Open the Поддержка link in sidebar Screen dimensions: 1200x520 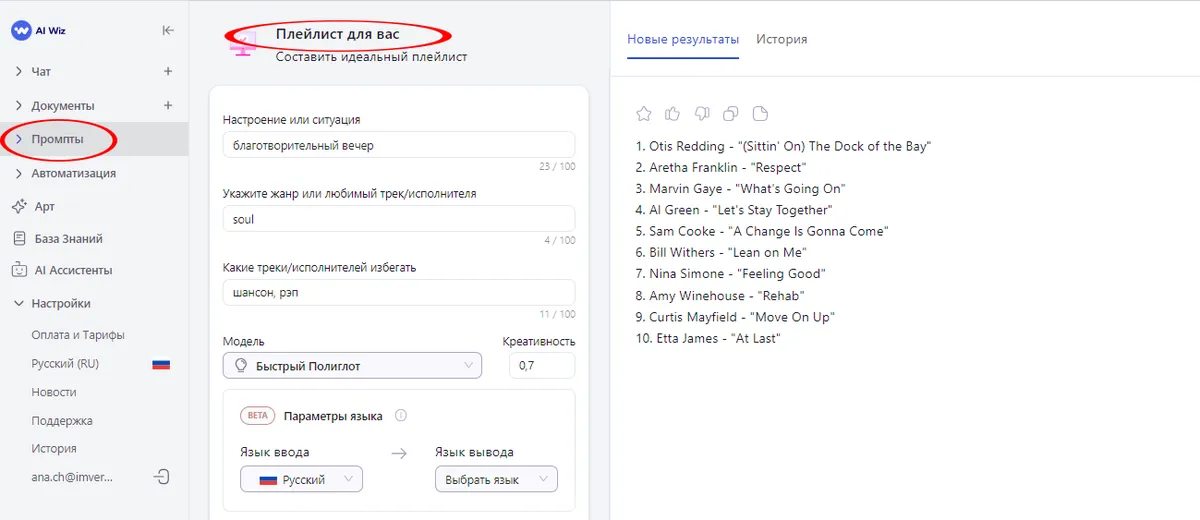click(x=62, y=421)
